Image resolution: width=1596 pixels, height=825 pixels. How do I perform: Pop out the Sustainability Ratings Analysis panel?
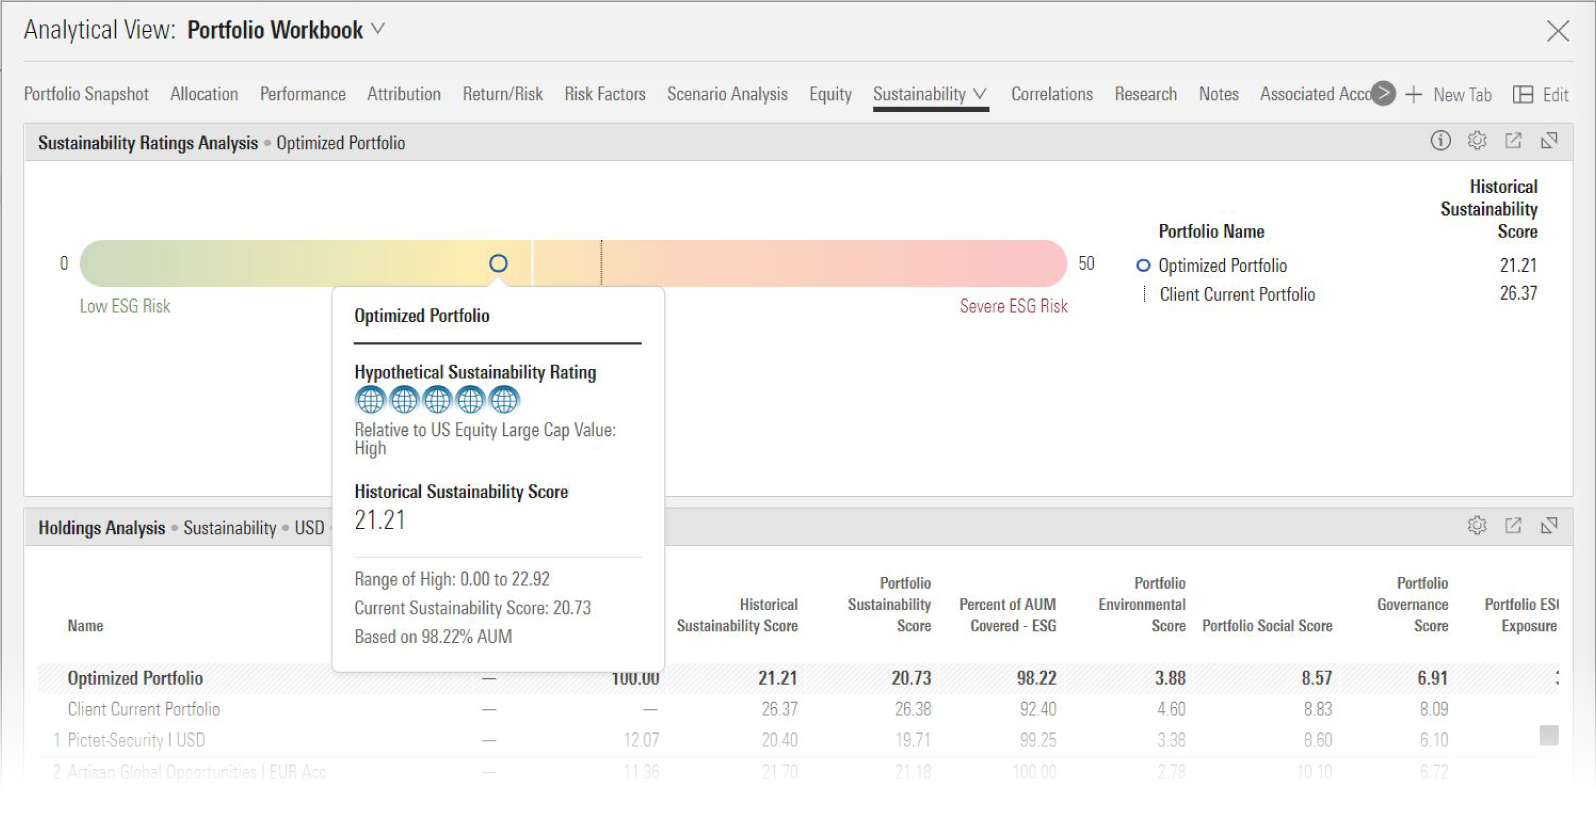click(1513, 141)
